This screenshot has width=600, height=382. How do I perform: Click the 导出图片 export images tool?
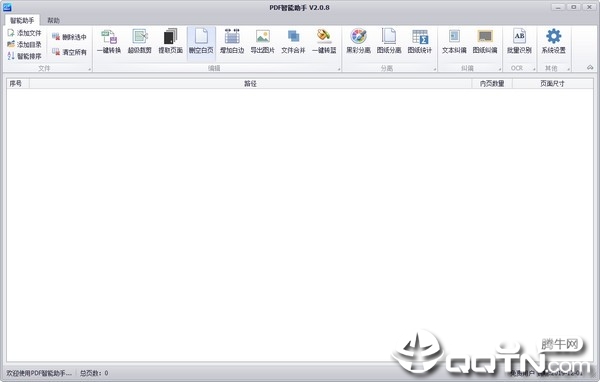tap(262, 42)
